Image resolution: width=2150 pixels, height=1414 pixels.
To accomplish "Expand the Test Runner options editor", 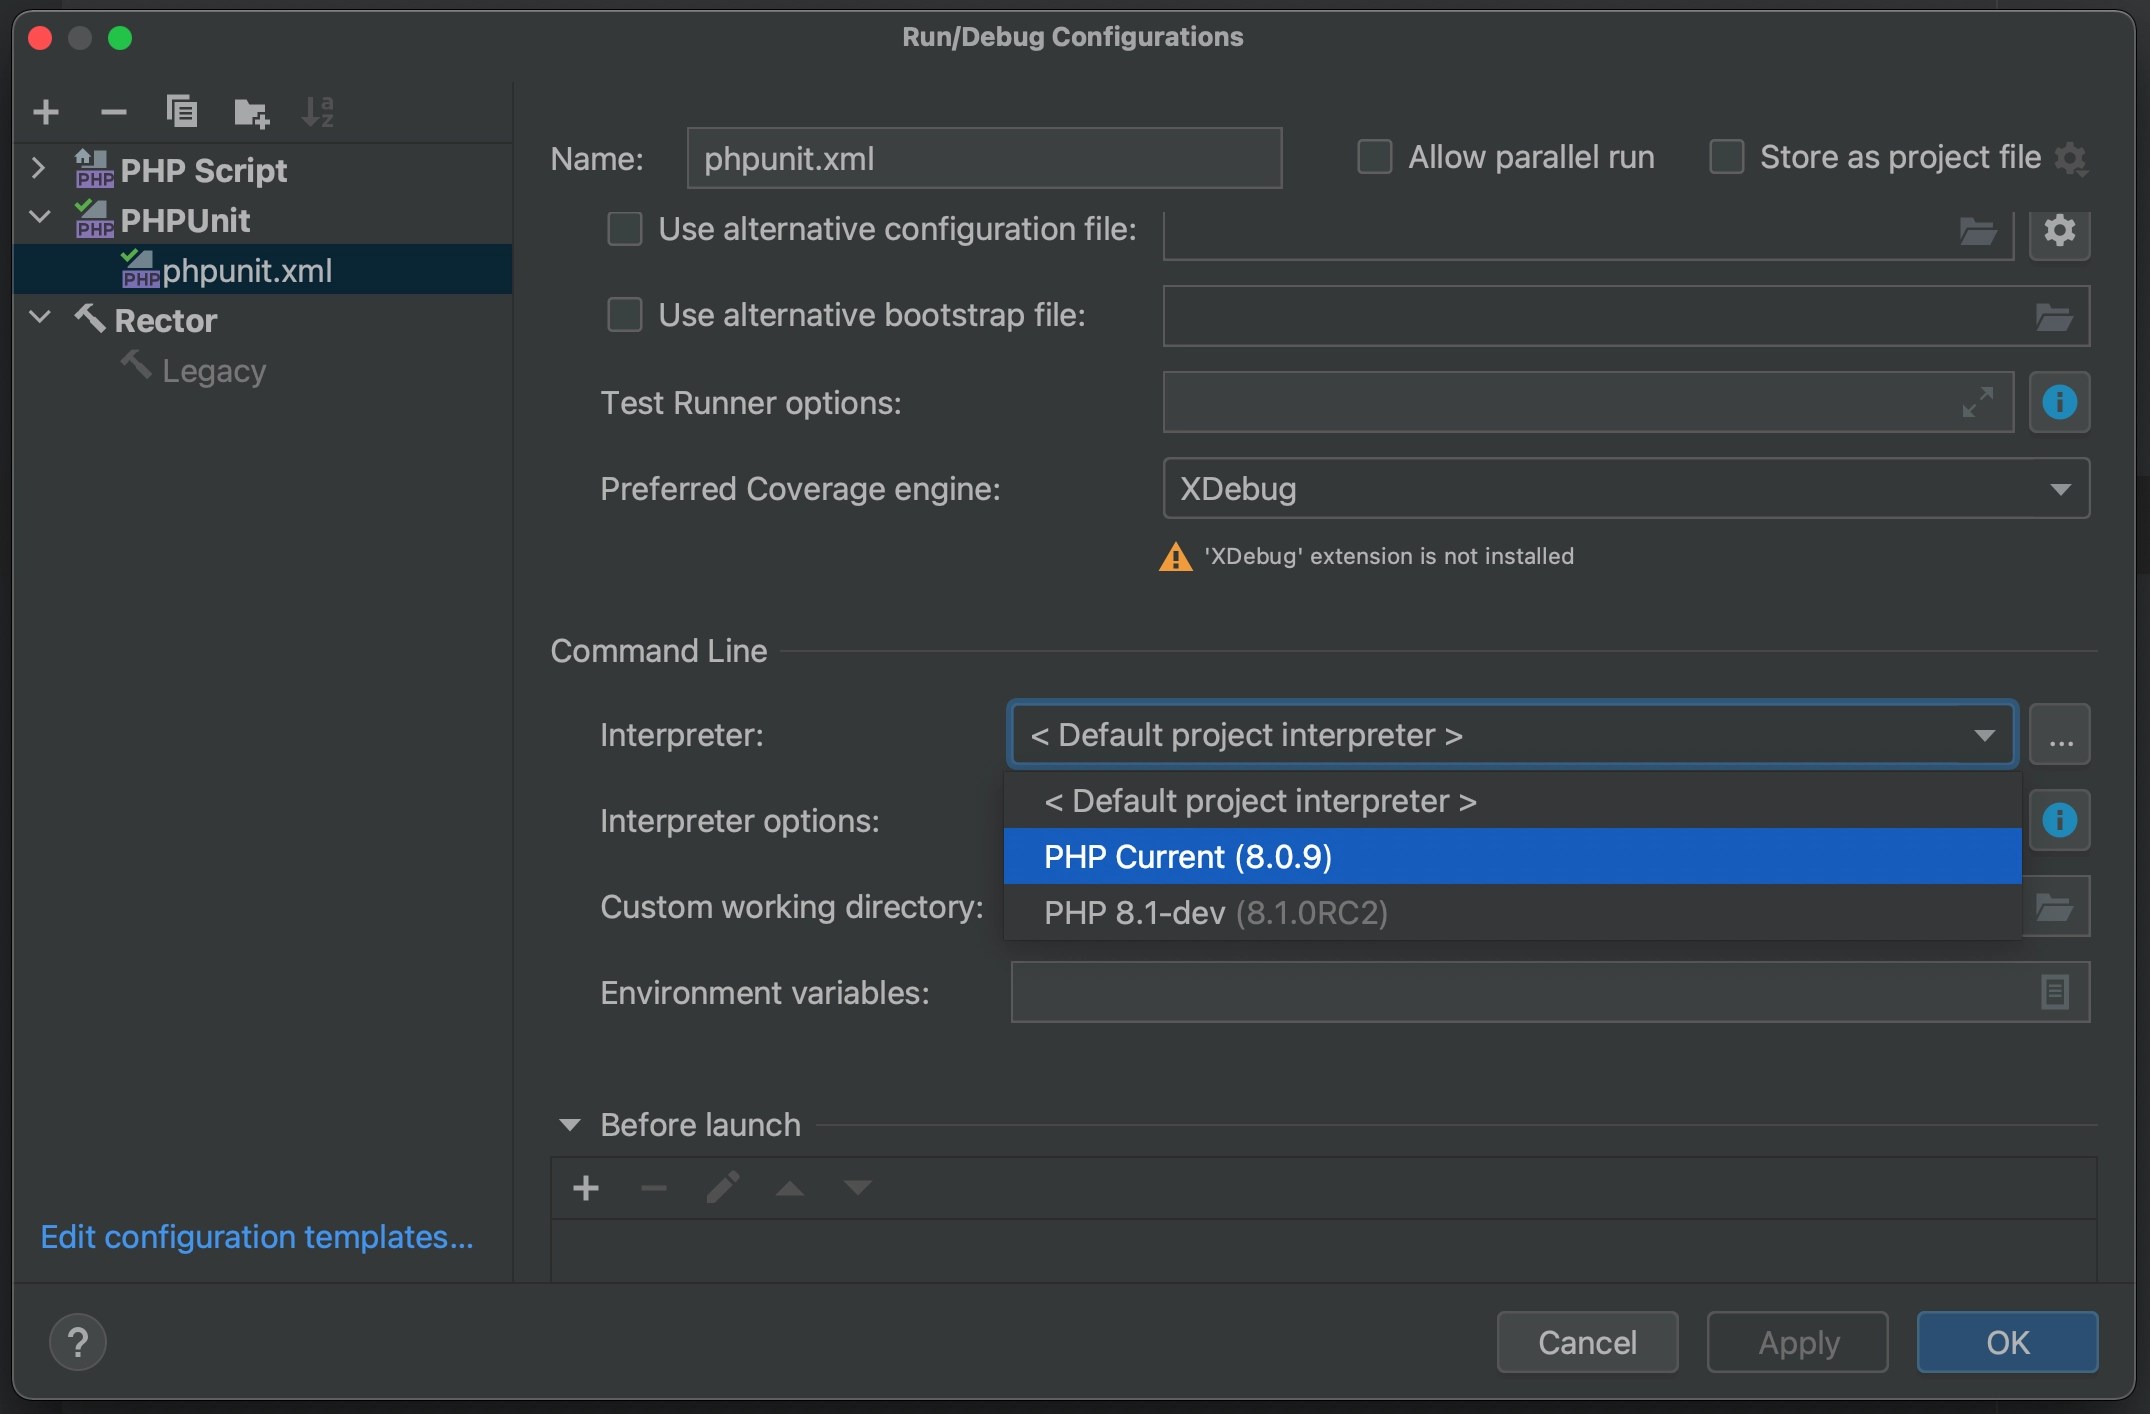I will pyautogui.click(x=1977, y=402).
